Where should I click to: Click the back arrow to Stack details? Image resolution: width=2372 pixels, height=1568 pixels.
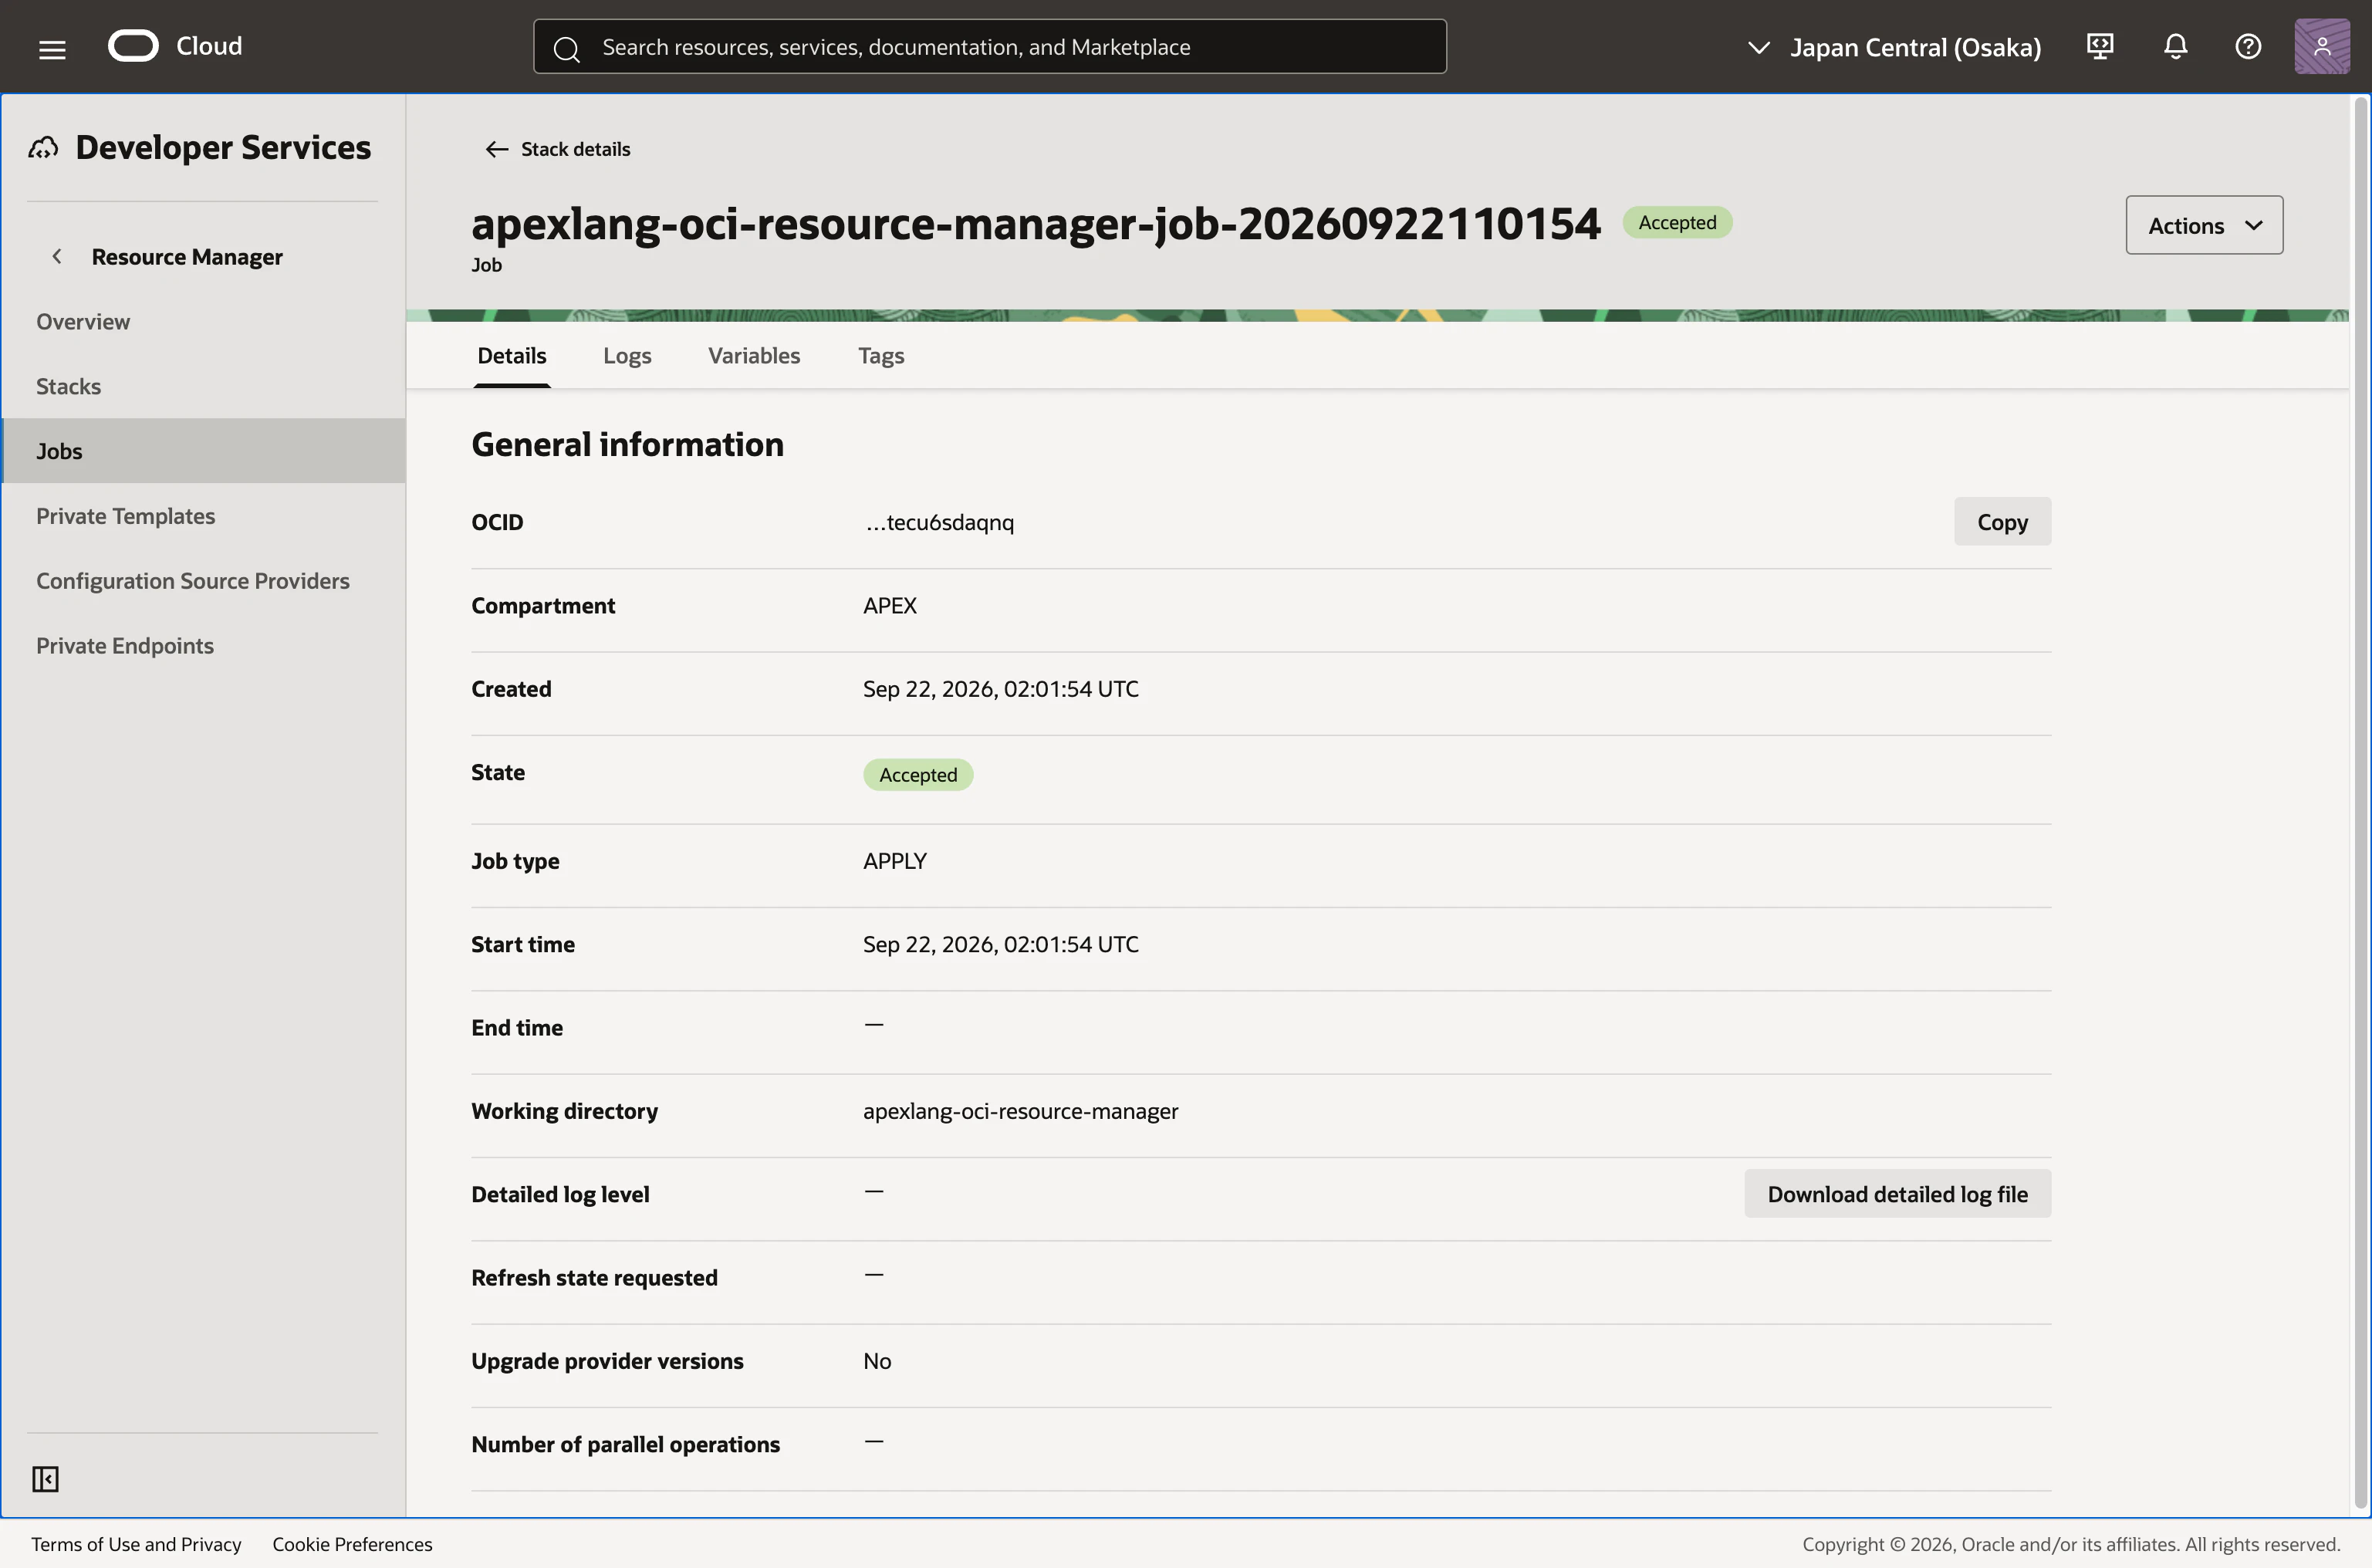point(496,149)
